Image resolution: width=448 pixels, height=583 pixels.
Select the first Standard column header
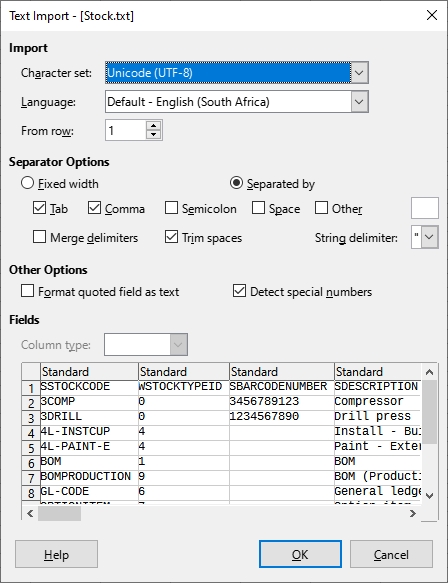89,371
